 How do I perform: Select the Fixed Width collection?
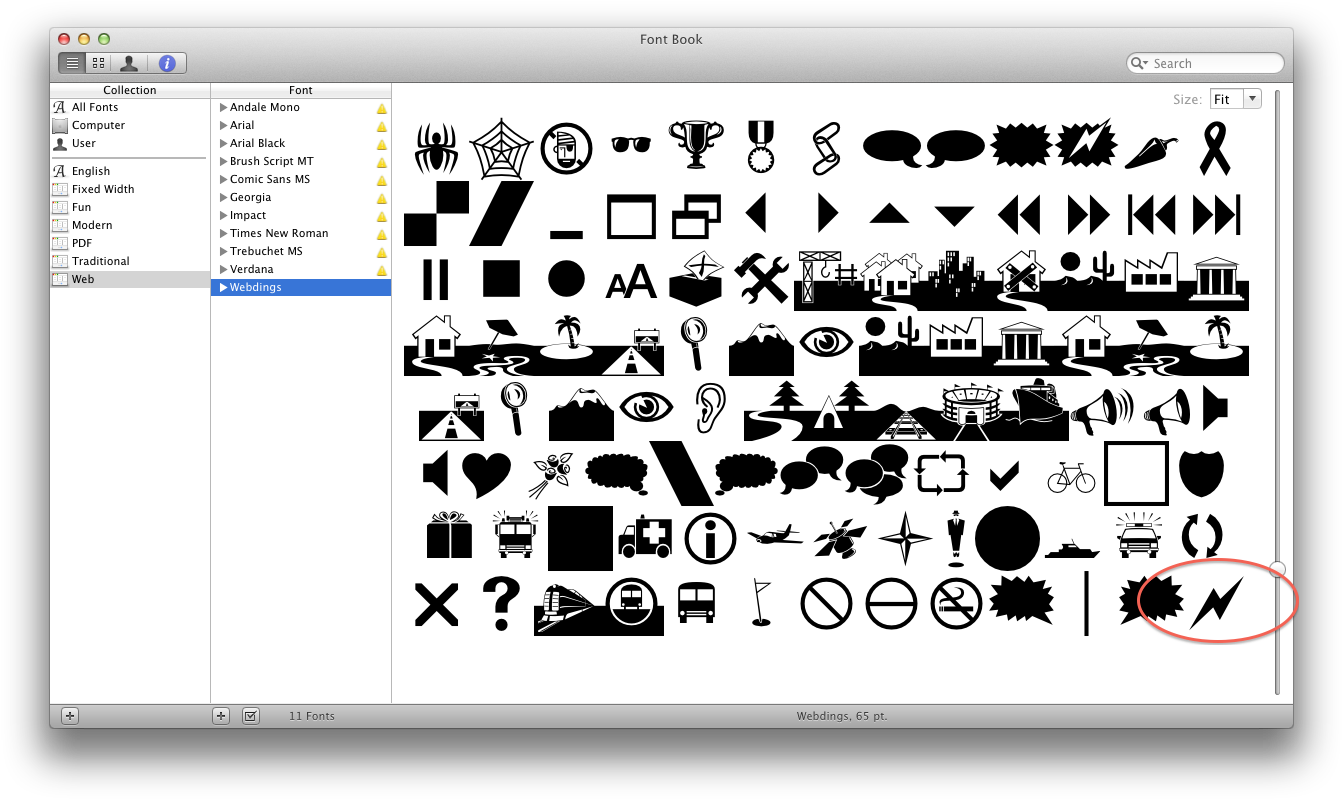point(103,189)
